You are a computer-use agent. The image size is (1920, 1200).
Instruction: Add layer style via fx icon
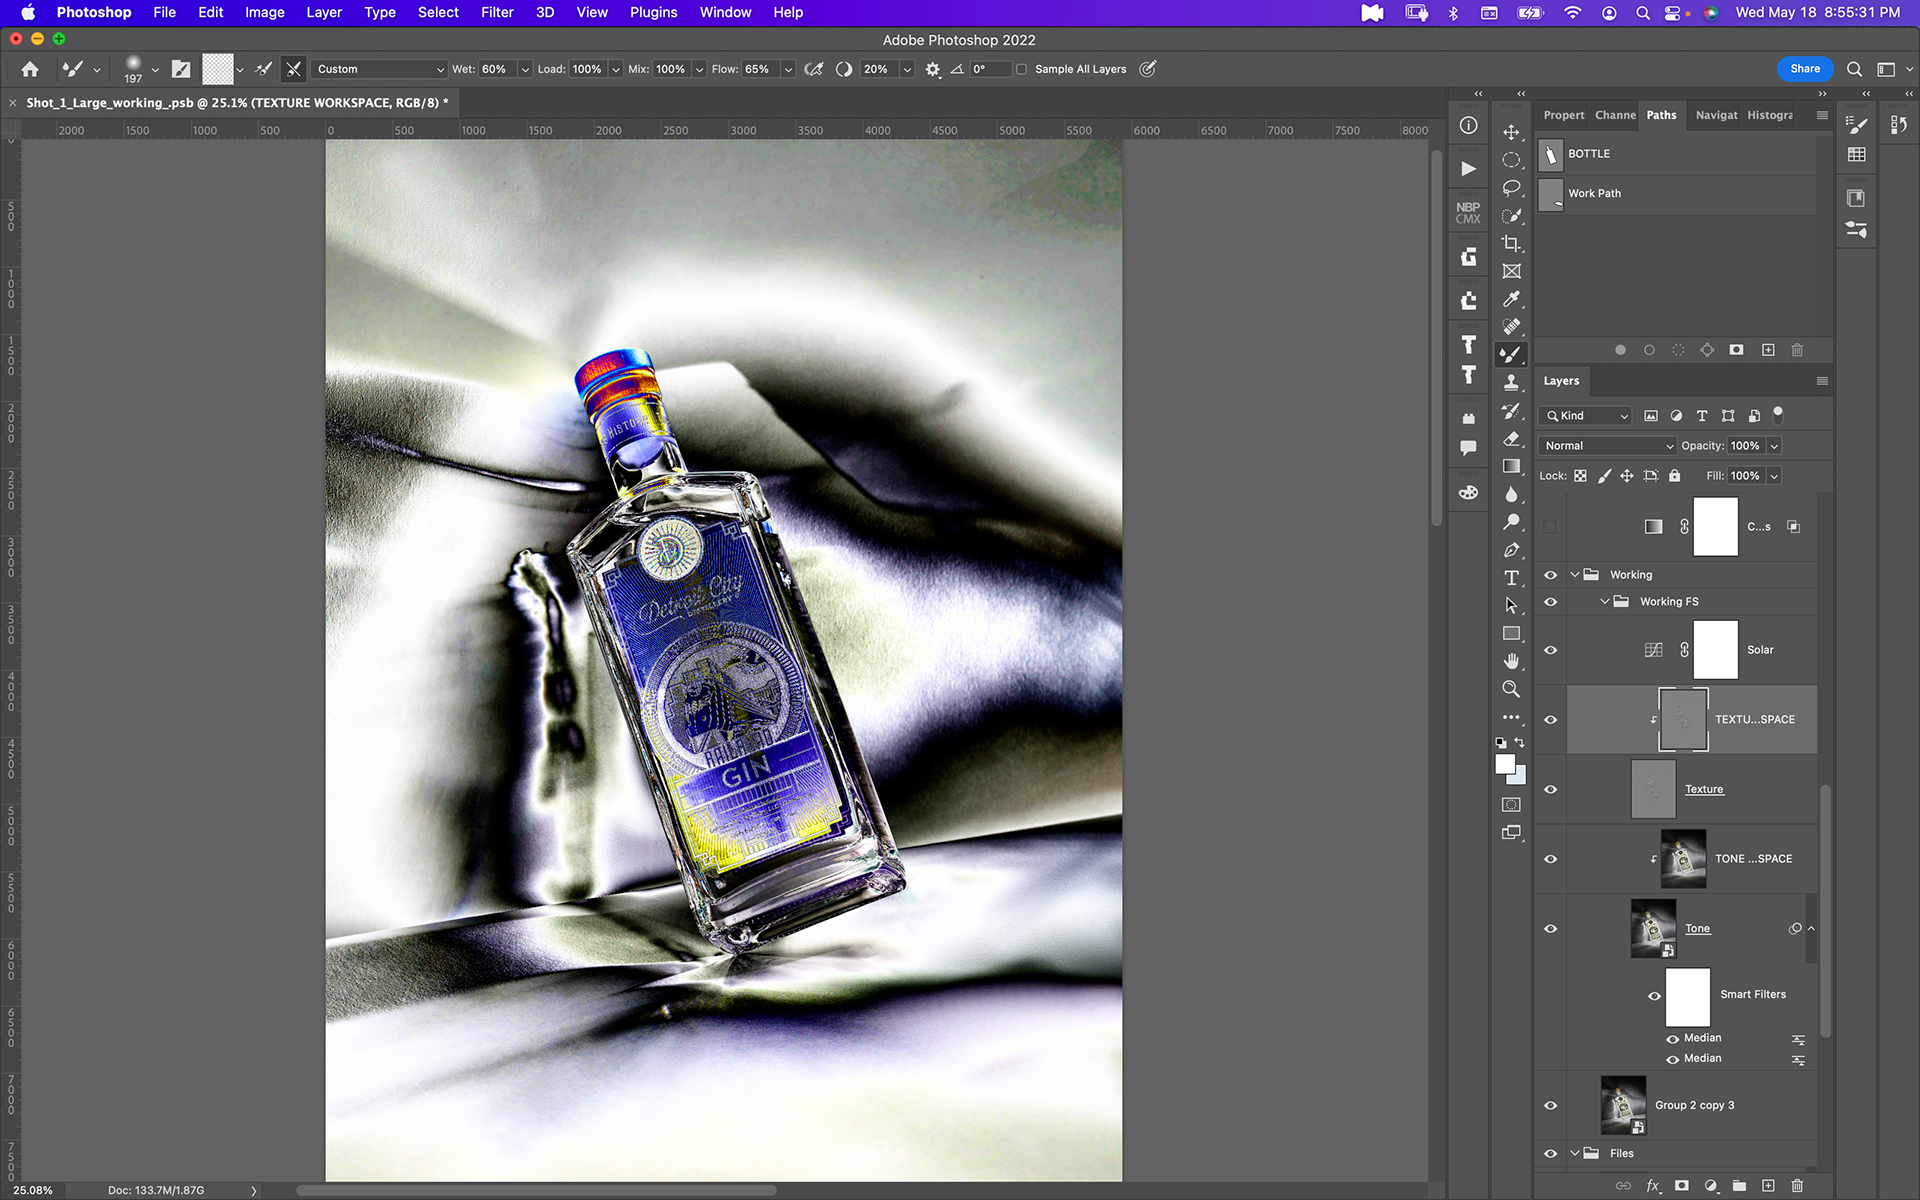[1653, 1186]
